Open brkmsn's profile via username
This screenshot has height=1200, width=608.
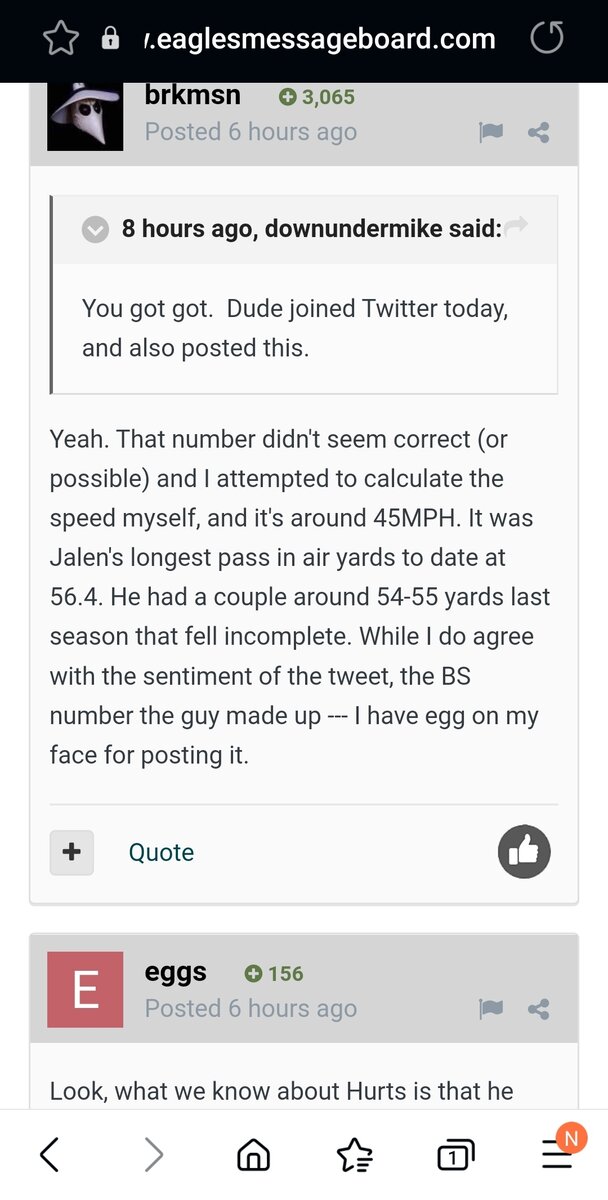pyautogui.click(x=193, y=96)
